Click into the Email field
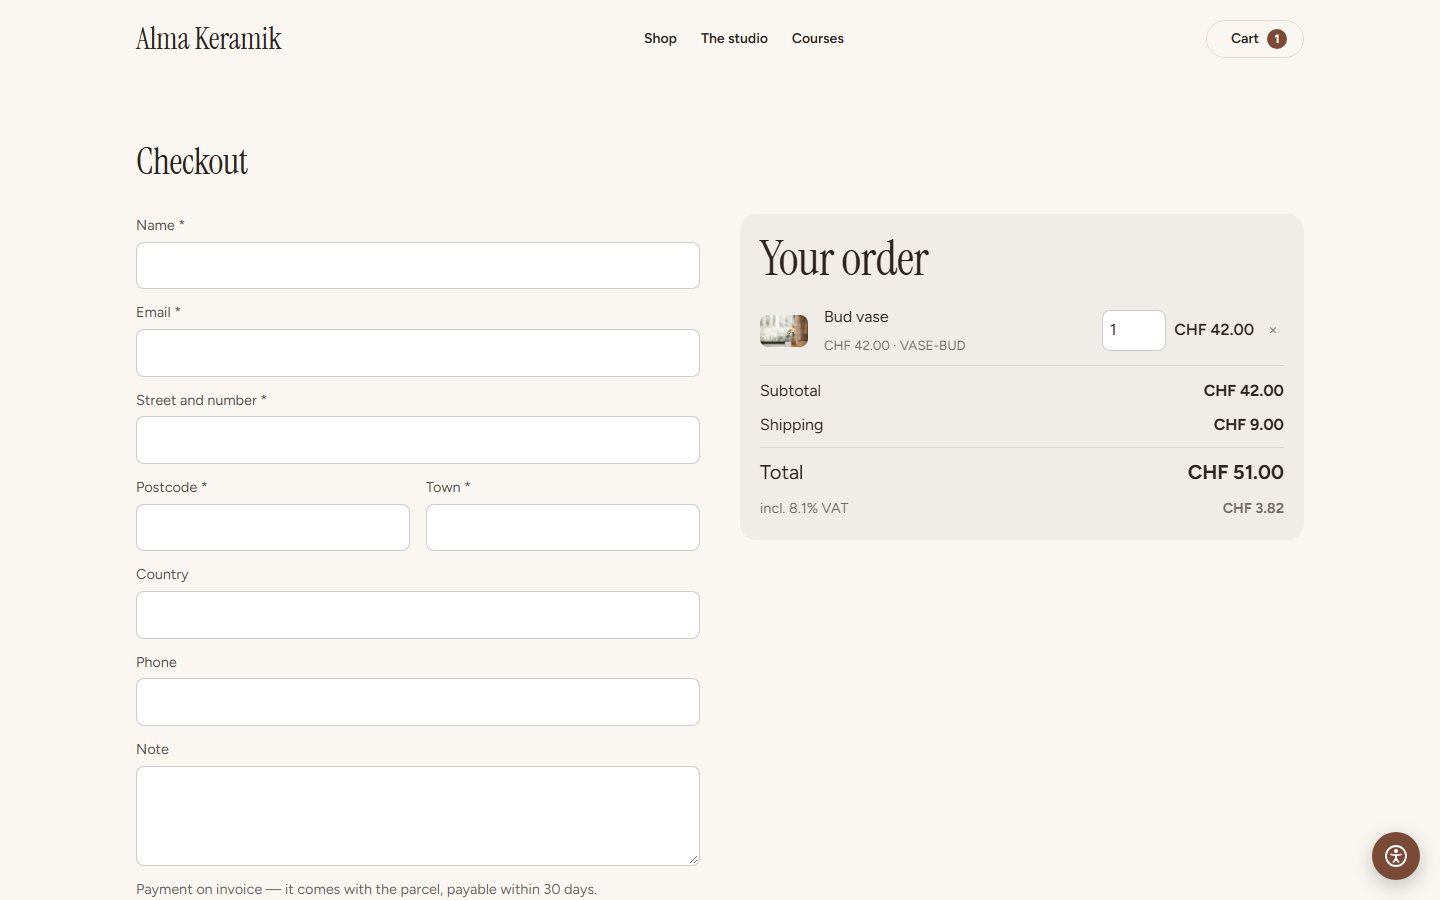The width and height of the screenshot is (1440, 900). 418,353
